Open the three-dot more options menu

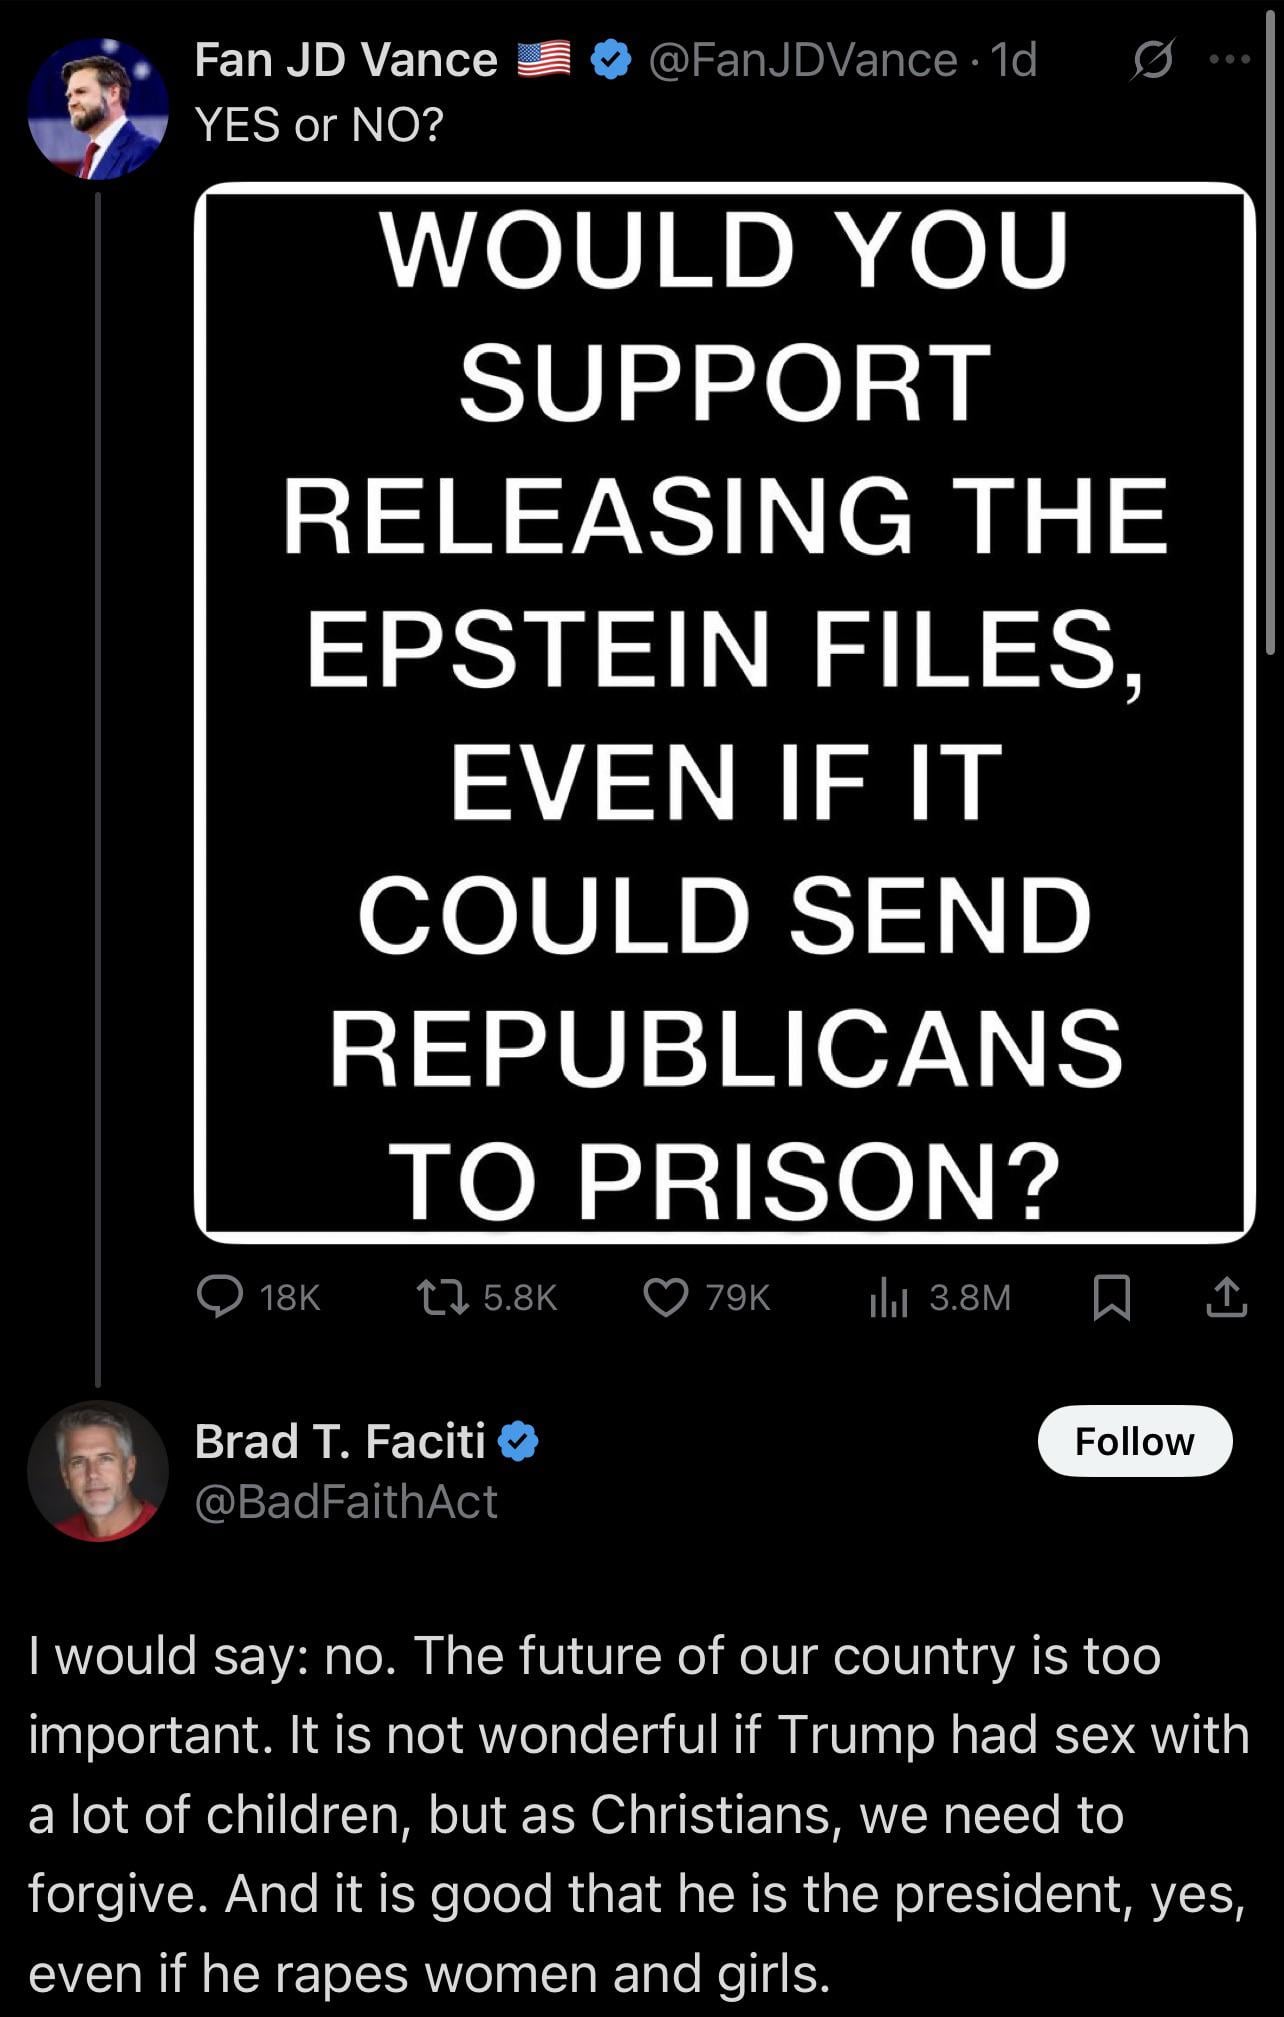click(1229, 60)
